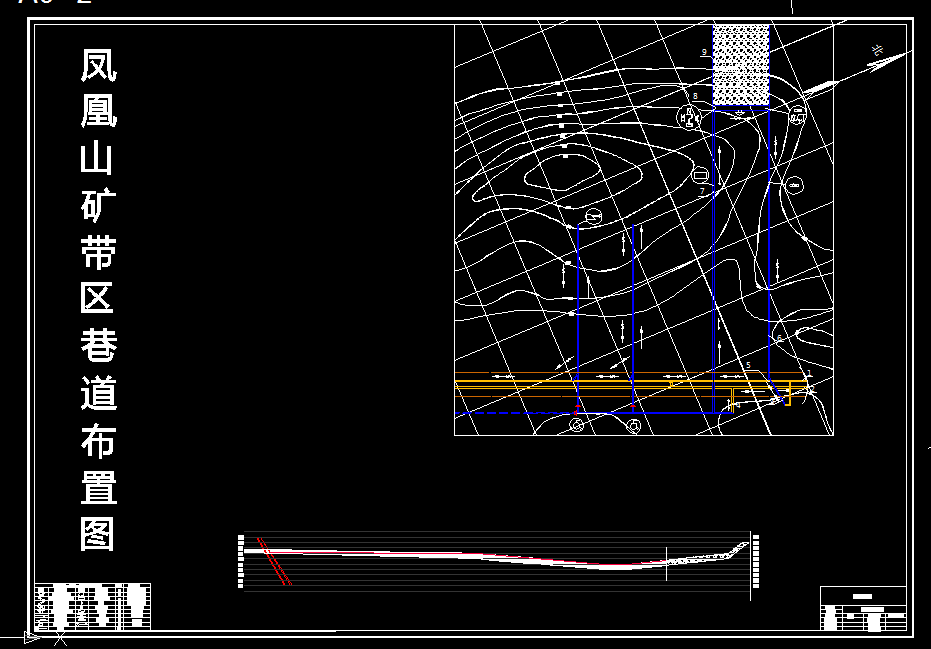
Task: Click callout number 6 on the map
Action: coord(780,338)
